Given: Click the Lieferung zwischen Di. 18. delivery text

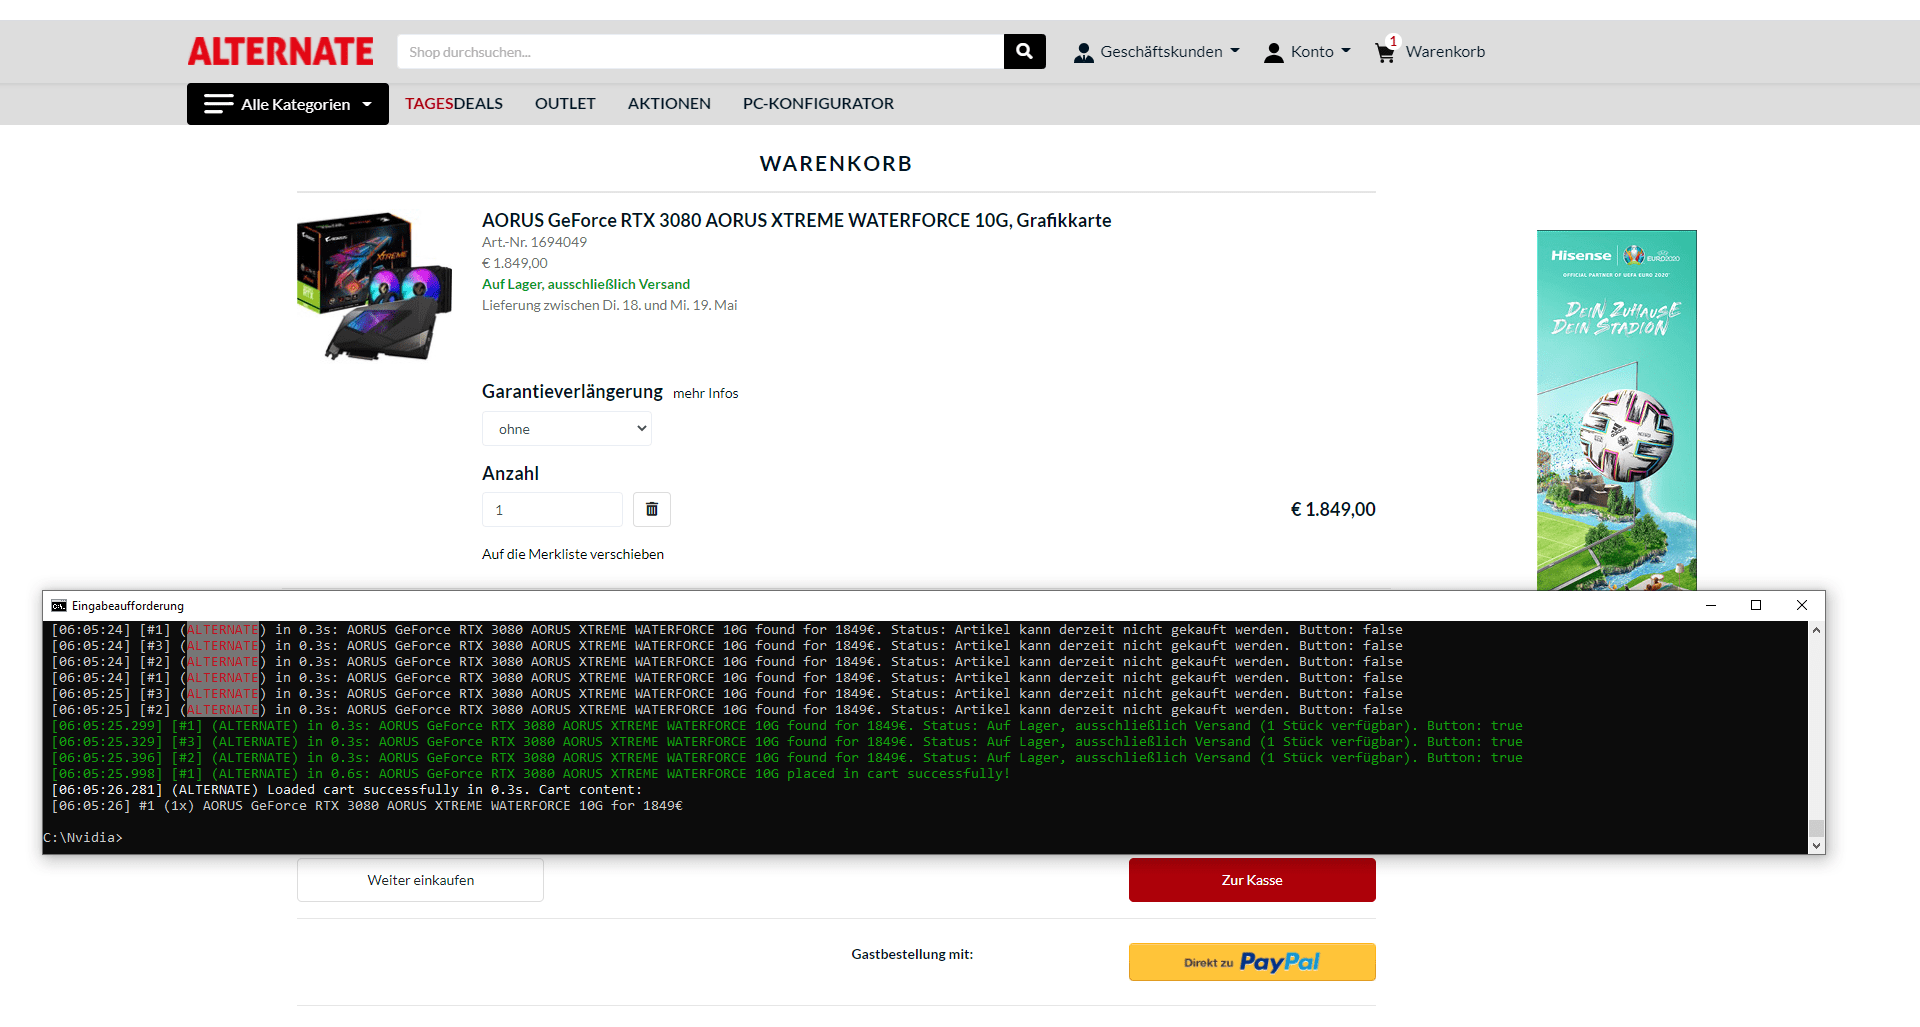Looking at the screenshot, I should [x=610, y=305].
